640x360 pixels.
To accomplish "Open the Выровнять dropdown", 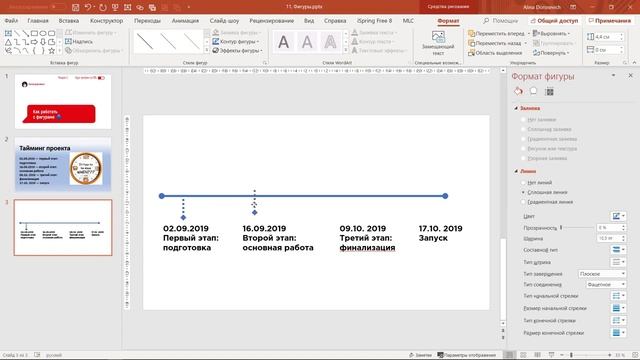I will [x=551, y=33].
